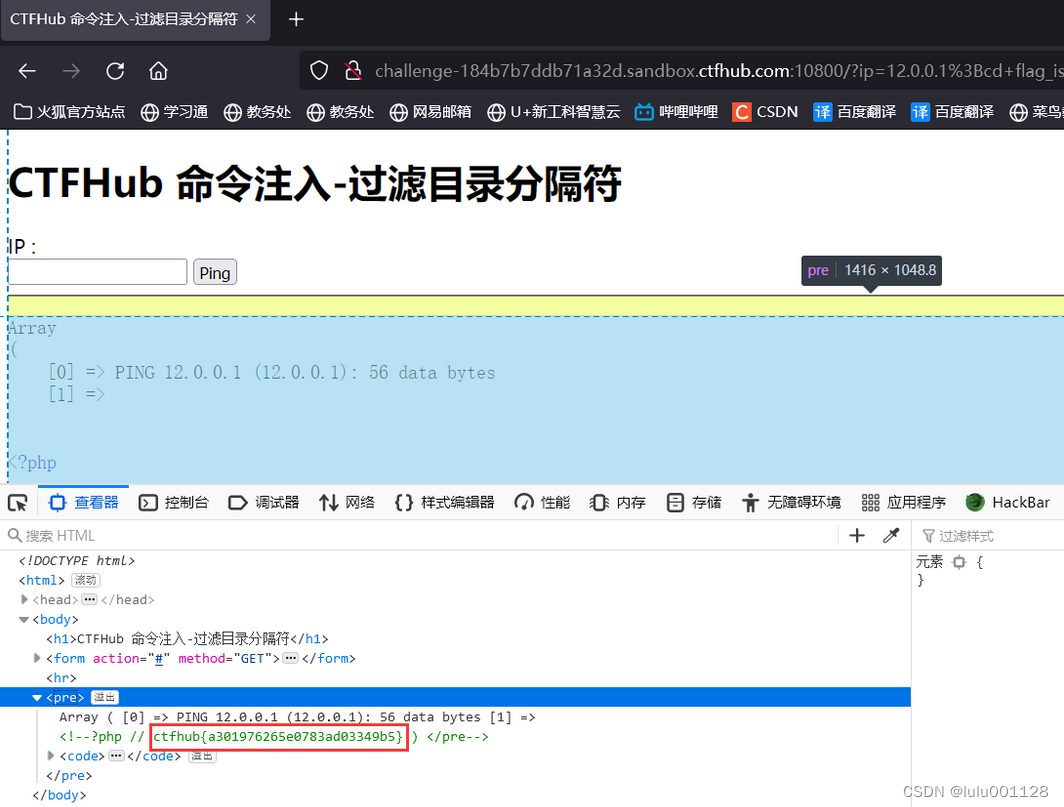1064x807 pixels.
Task: Click the add new rule plus icon
Action: (x=856, y=535)
